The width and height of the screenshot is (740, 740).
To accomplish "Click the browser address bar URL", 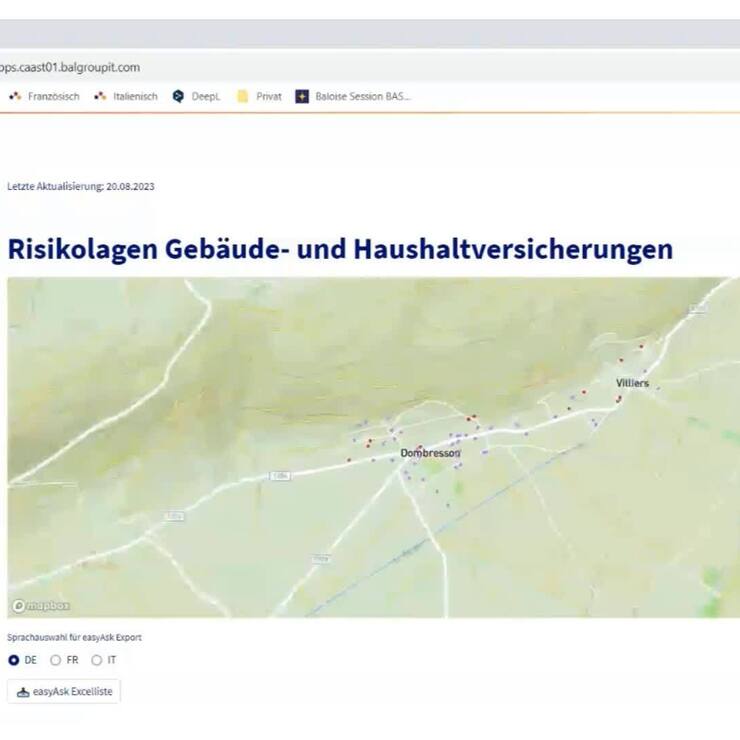I will (x=70, y=68).
